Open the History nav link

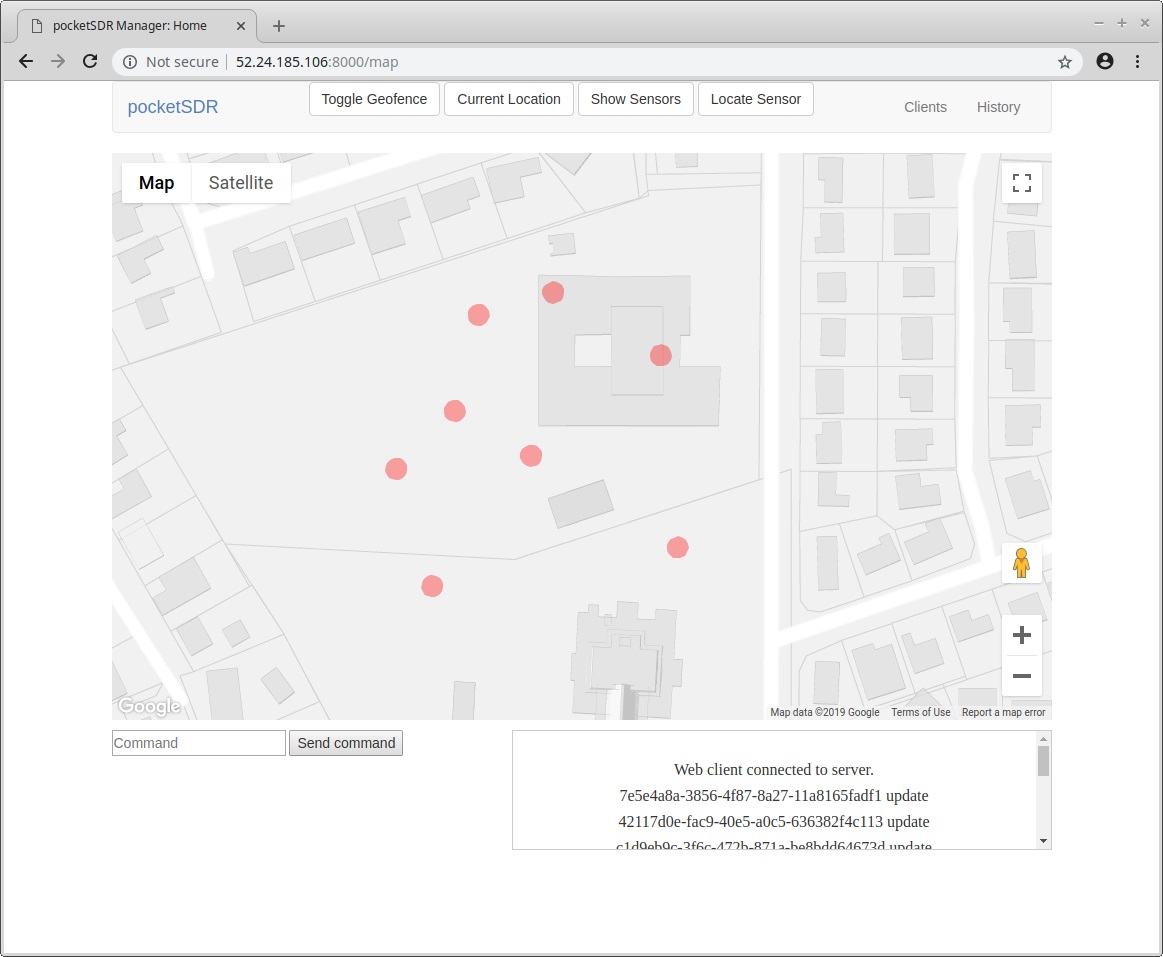(998, 107)
